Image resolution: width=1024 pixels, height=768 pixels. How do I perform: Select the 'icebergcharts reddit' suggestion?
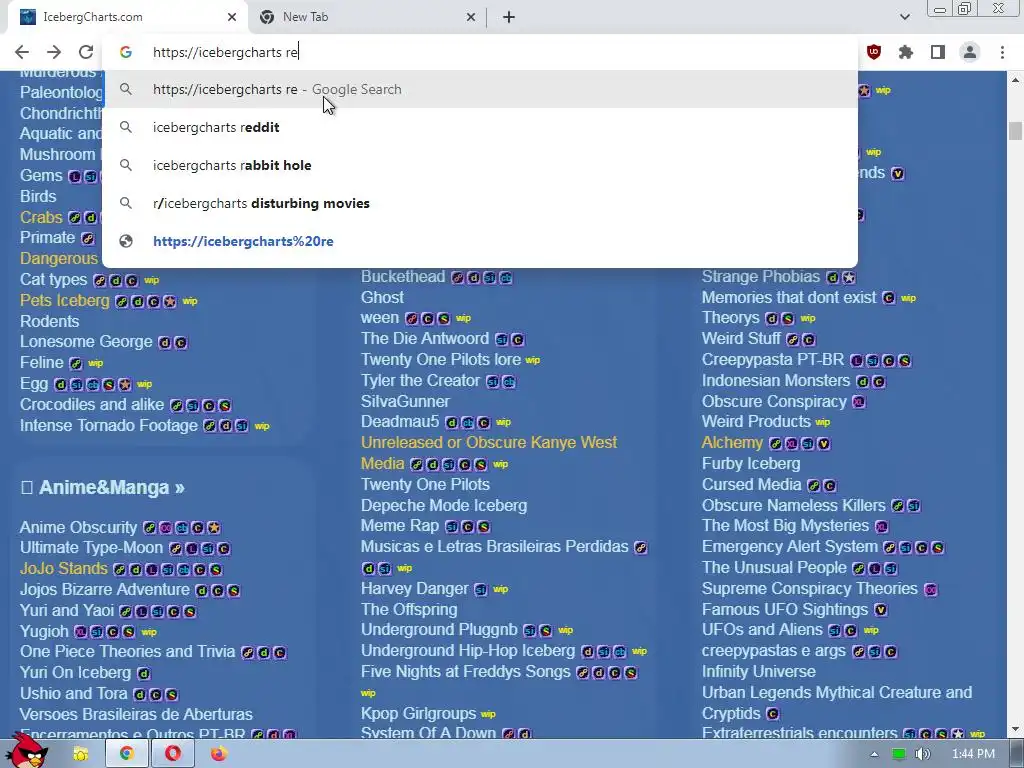pos(480,127)
